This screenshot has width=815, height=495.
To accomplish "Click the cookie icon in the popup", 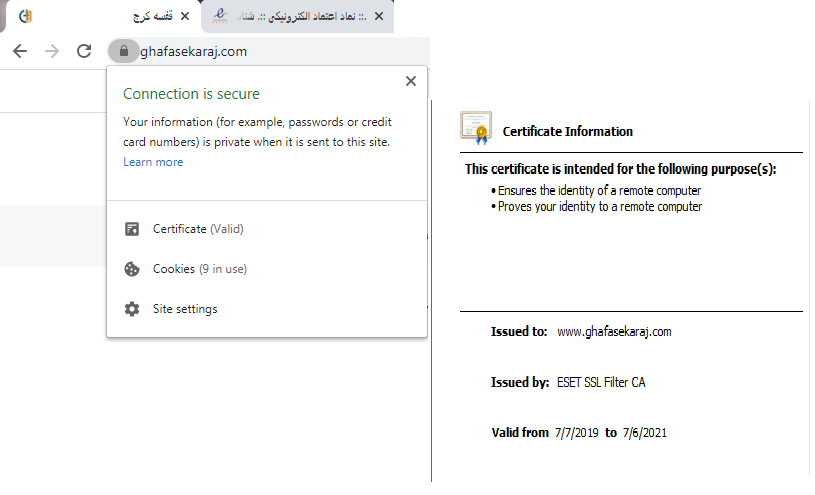I will coord(132,269).
